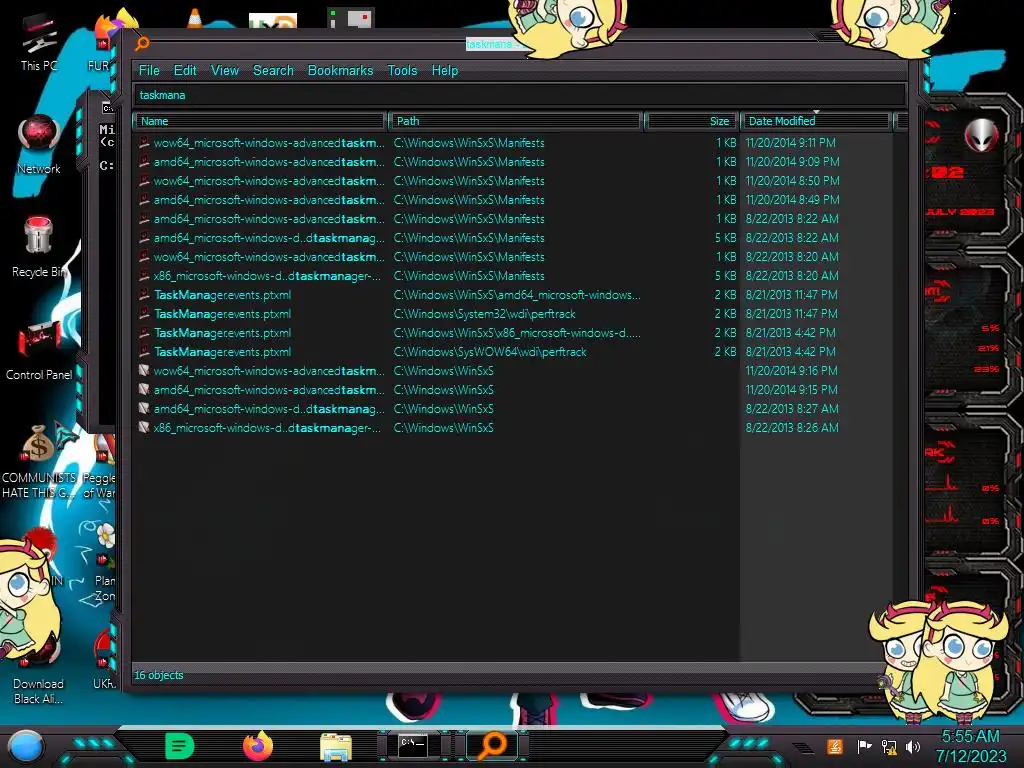Click the search box containing taskmana
This screenshot has height=768, width=1024.
[520, 95]
